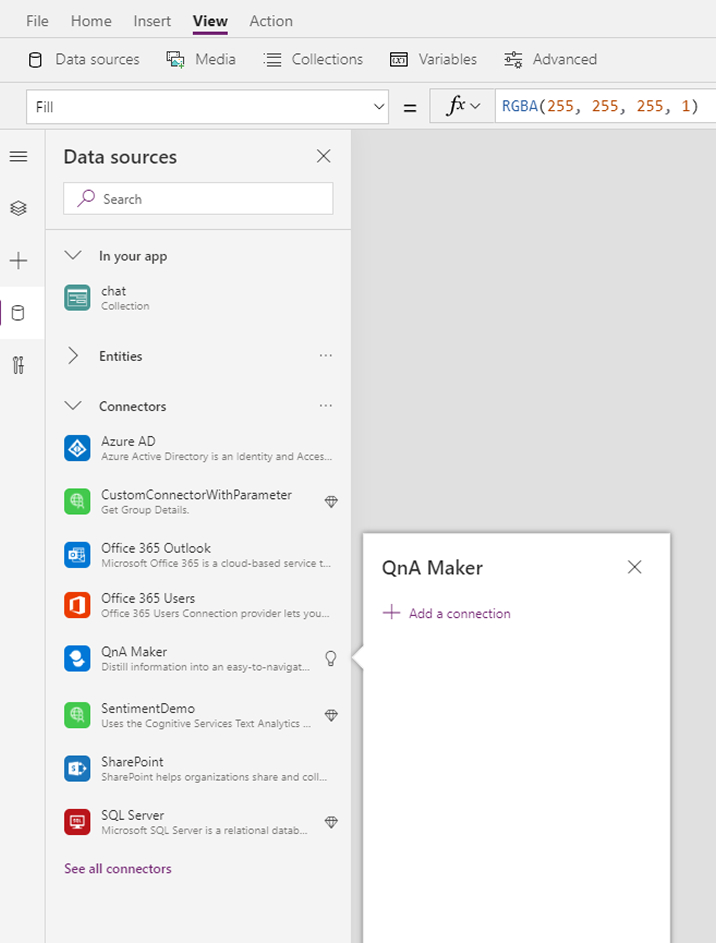Click CustomConnectorWithParameter premium diamond icon
The image size is (716, 943).
tap(331, 502)
